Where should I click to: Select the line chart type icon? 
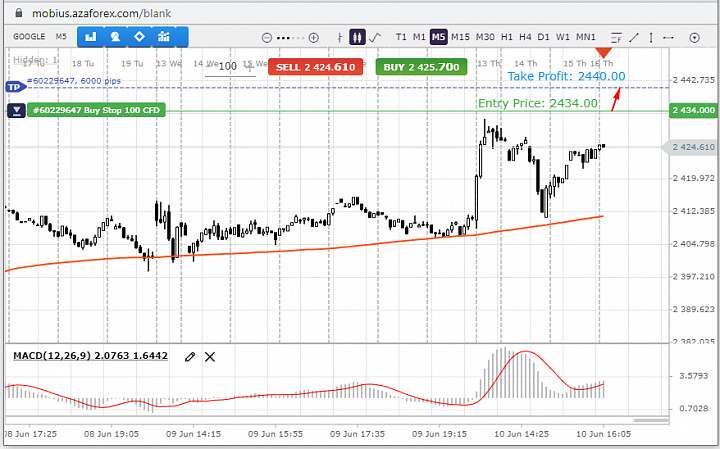click(375, 37)
